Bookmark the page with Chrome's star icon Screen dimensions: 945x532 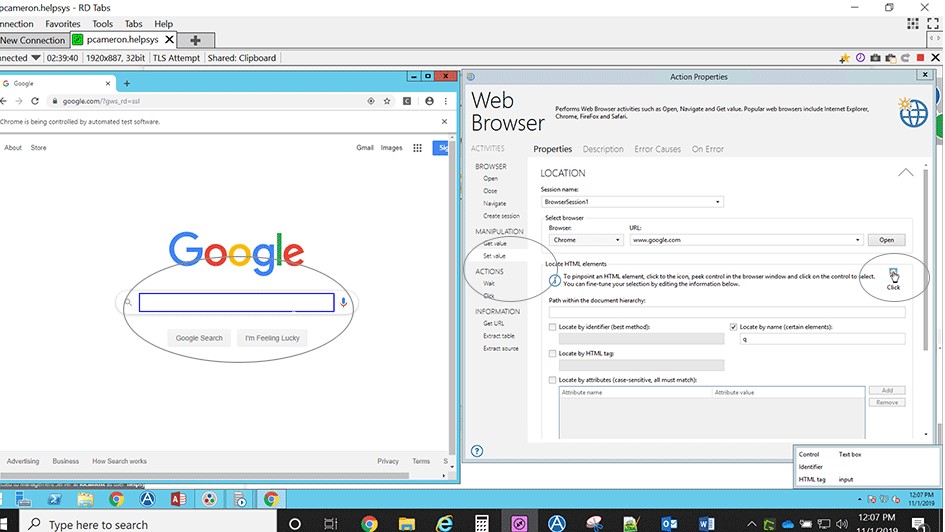tap(387, 101)
